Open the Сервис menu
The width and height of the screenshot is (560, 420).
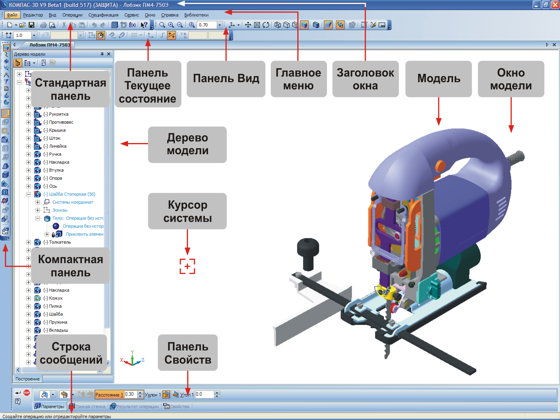pos(132,15)
